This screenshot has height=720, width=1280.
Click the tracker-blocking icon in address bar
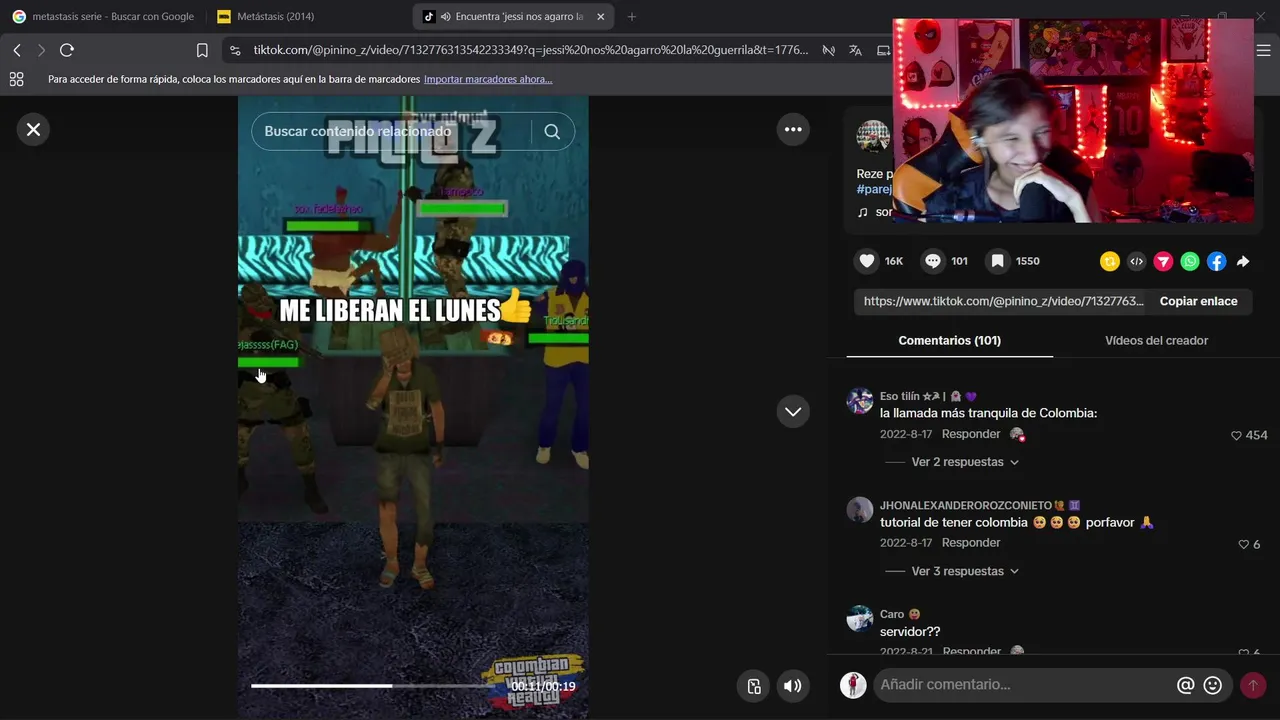828,50
